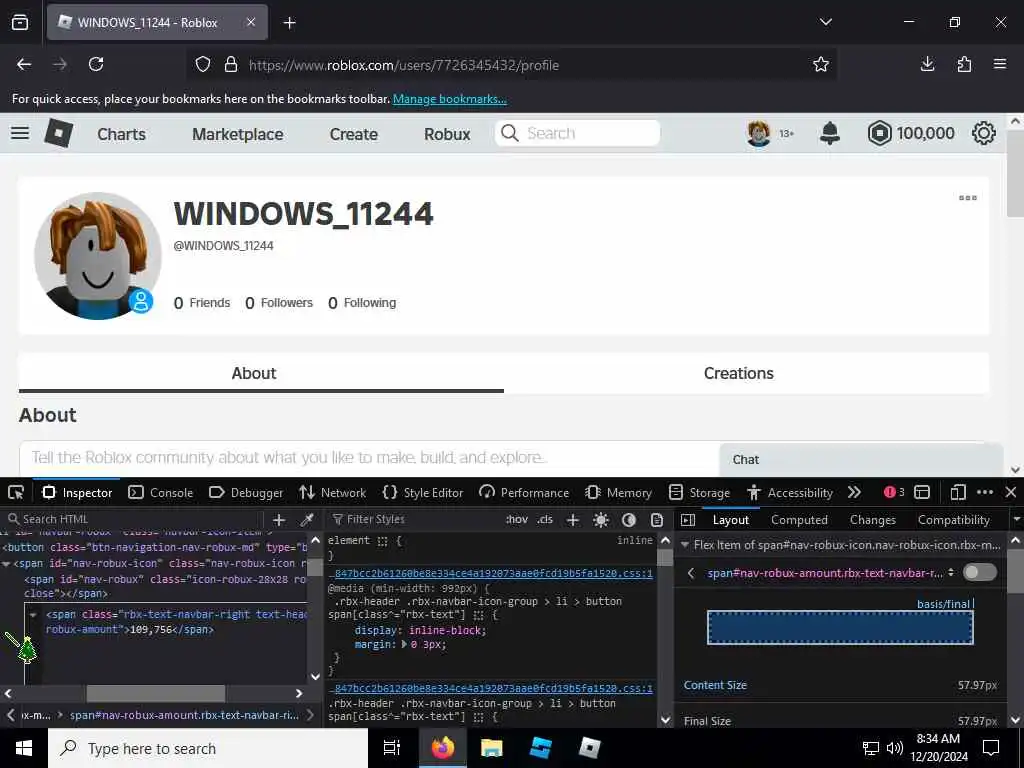Open the Charts page
Viewport: 1024px width, 768px height.
click(121, 134)
